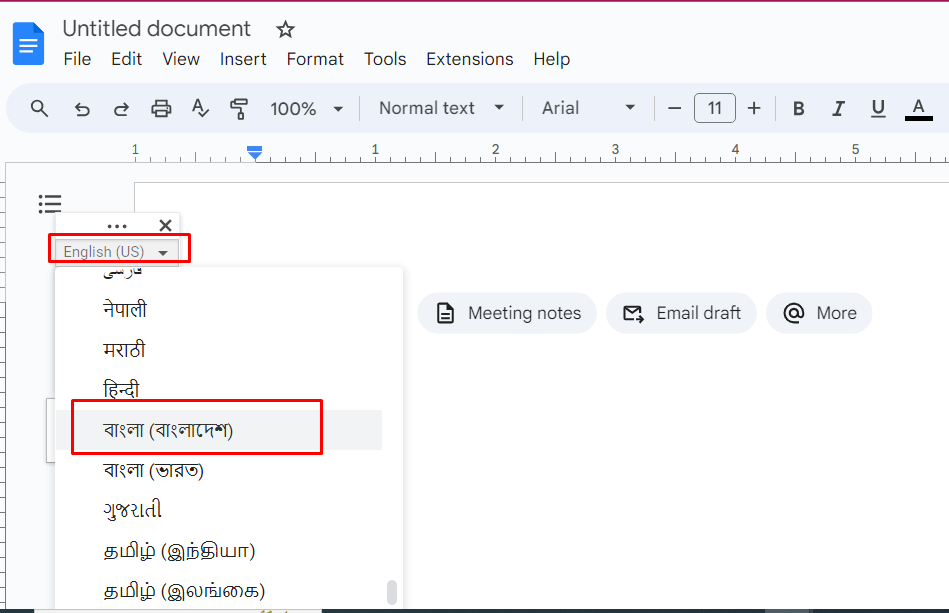This screenshot has width=949, height=613.
Task: Open the Edit menu
Action: [126, 59]
